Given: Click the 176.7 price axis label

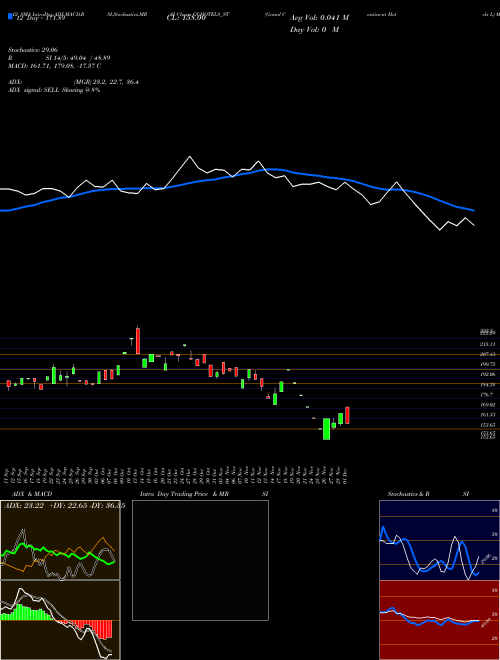Looking at the screenshot, I should pos(487,394).
